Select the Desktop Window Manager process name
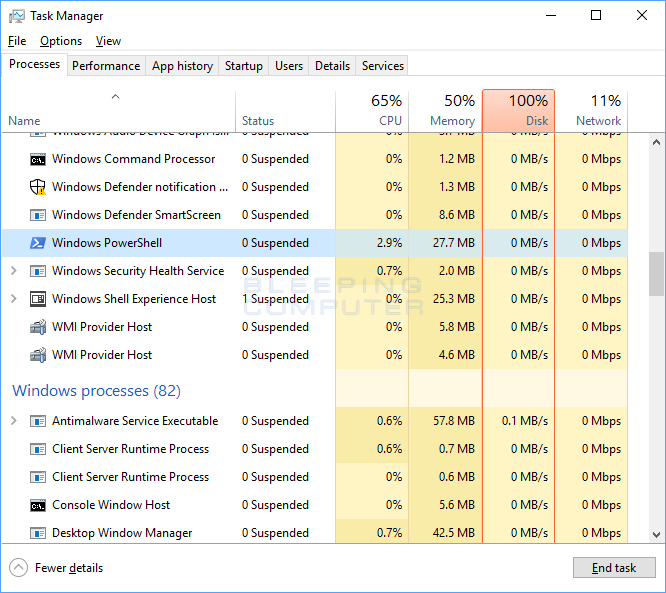 click(122, 533)
